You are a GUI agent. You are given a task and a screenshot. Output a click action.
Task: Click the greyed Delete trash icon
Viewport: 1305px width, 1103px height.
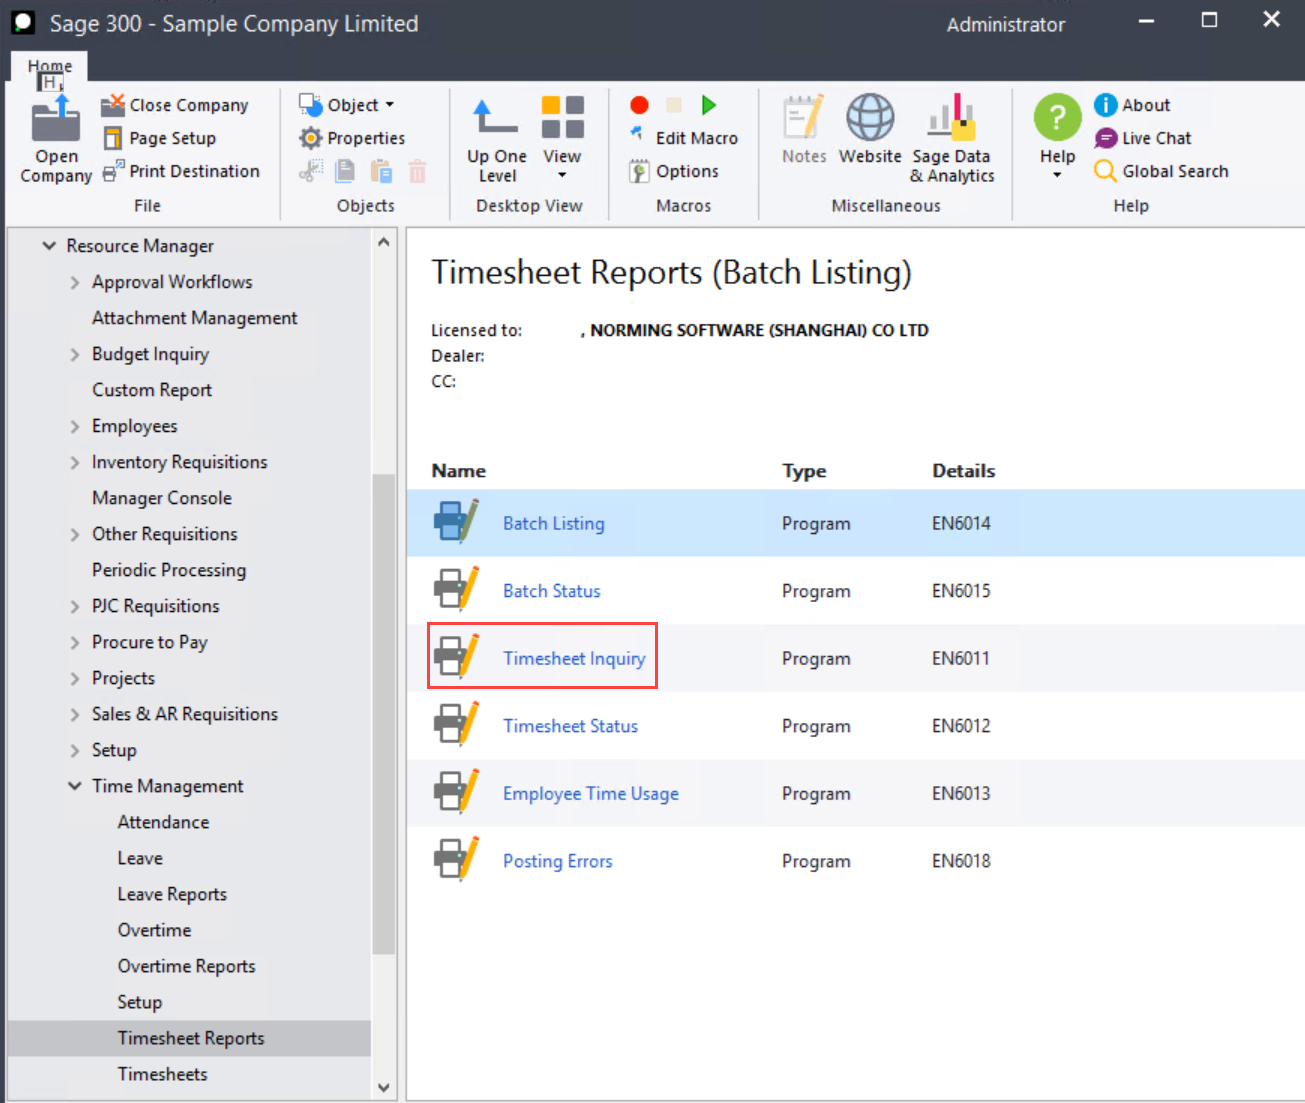pos(417,171)
